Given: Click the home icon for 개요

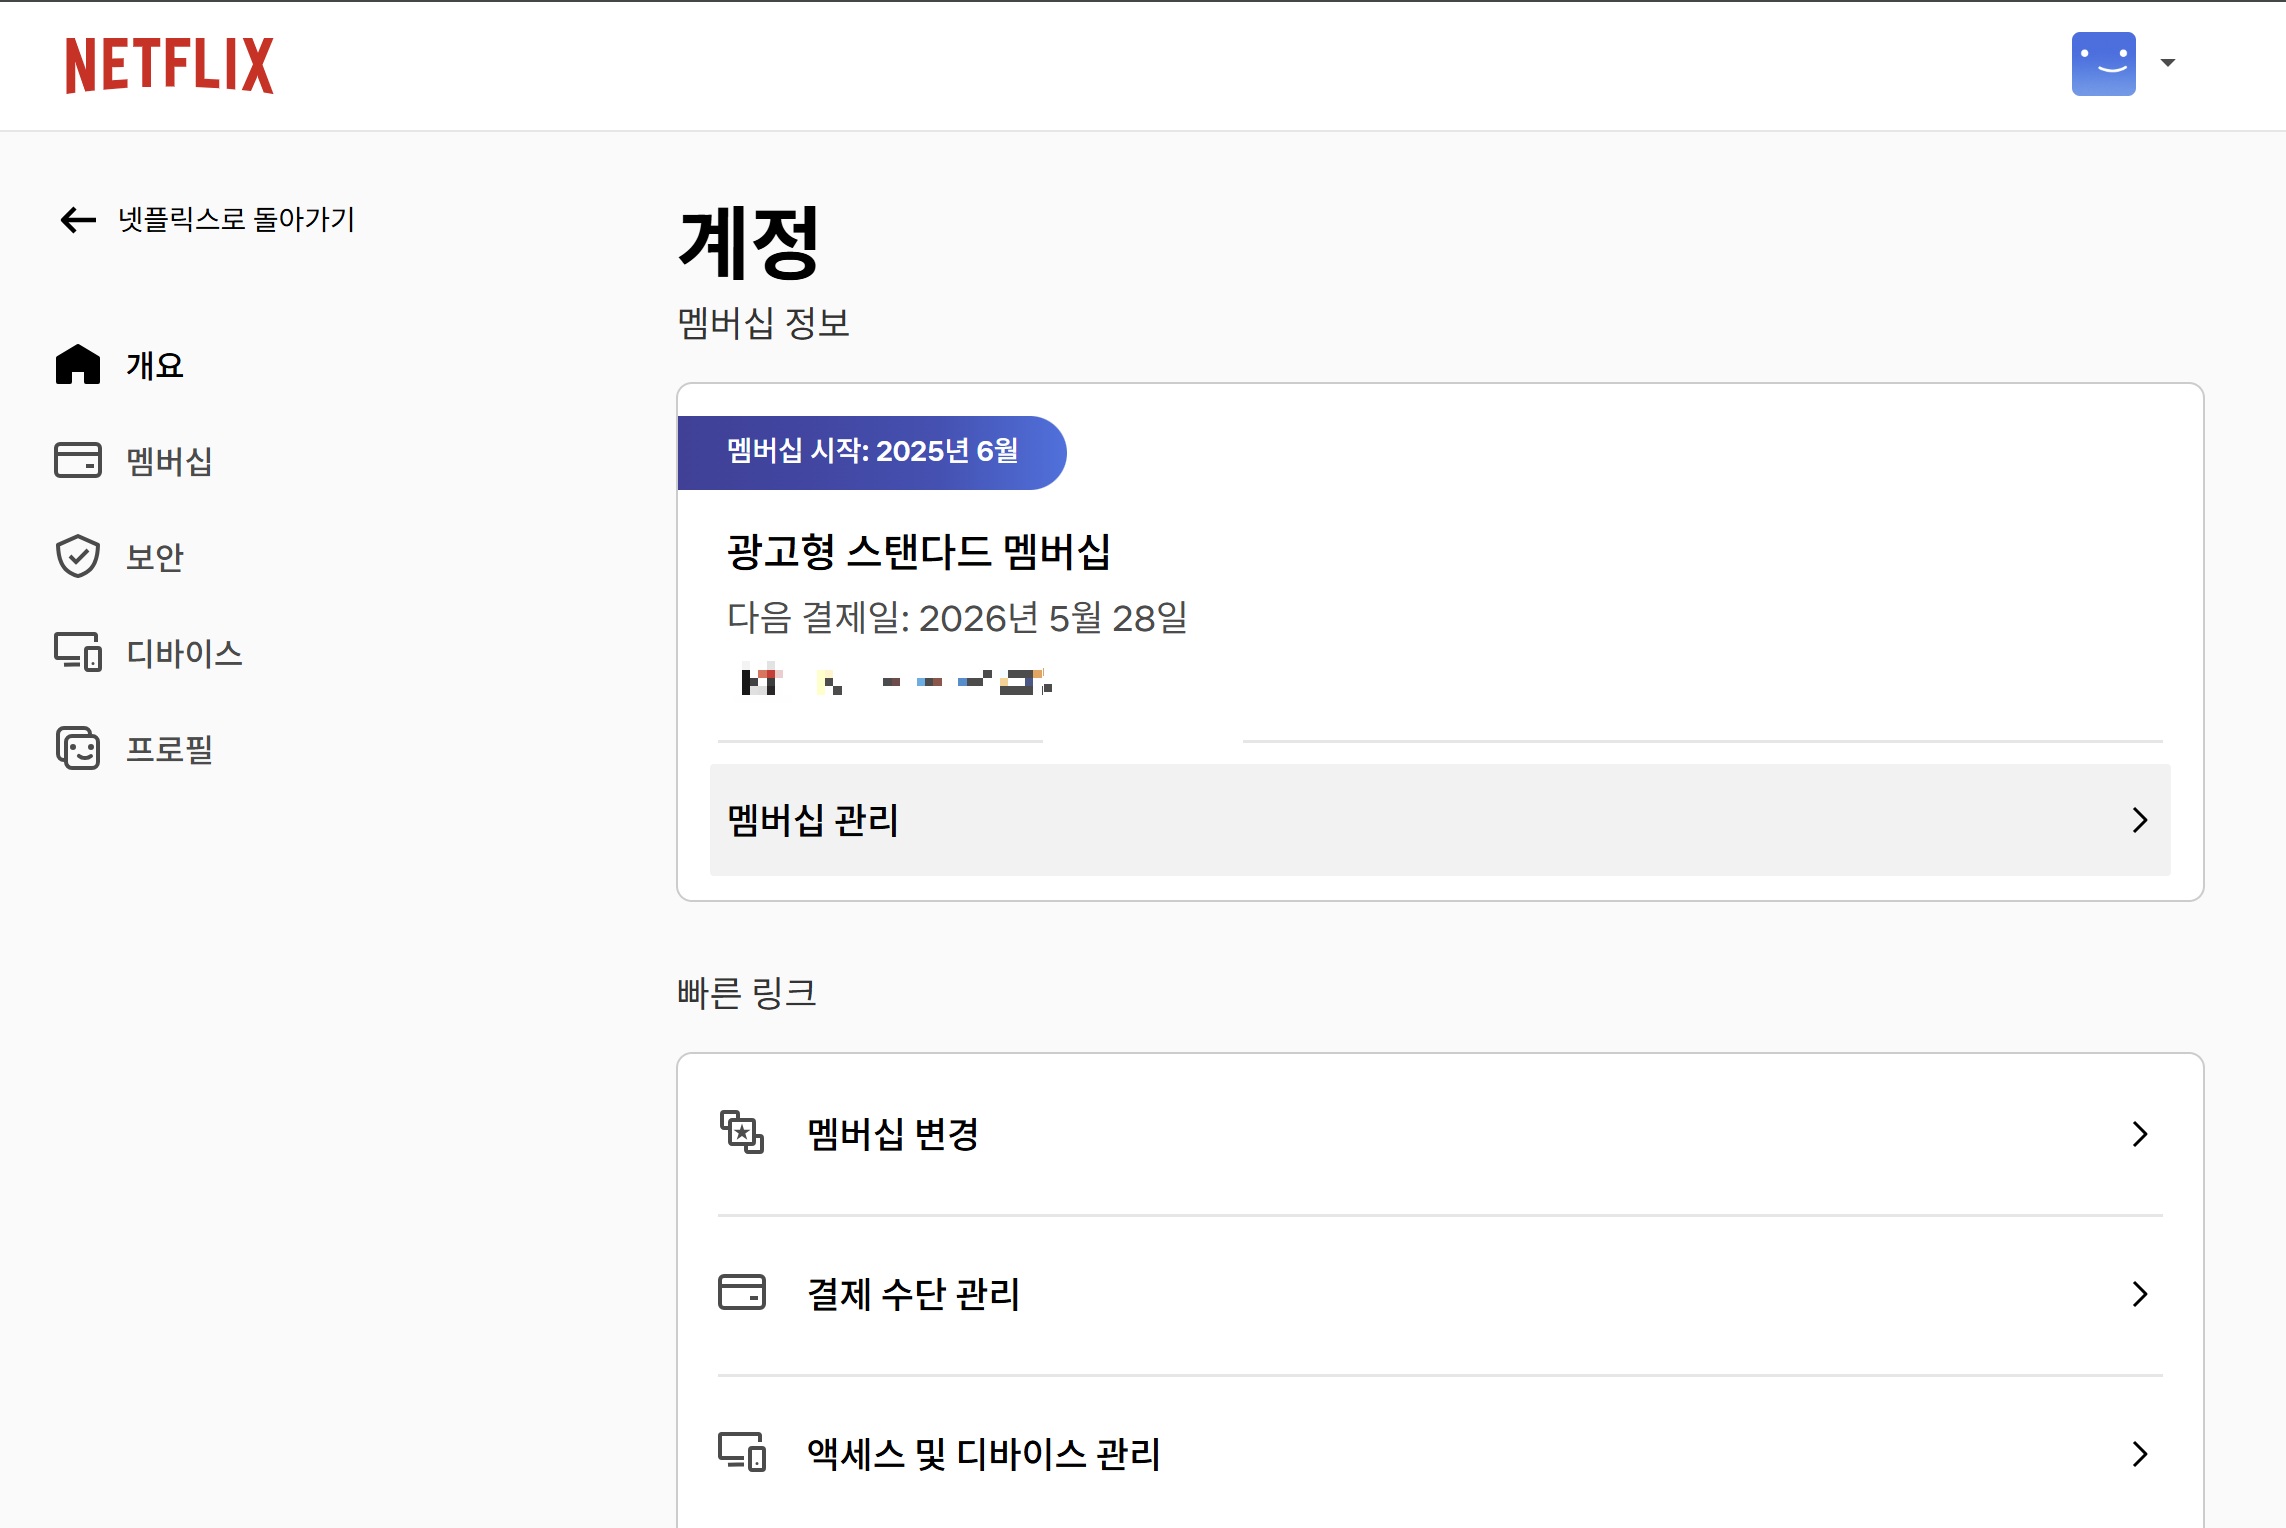Looking at the screenshot, I should tap(78, 365).
